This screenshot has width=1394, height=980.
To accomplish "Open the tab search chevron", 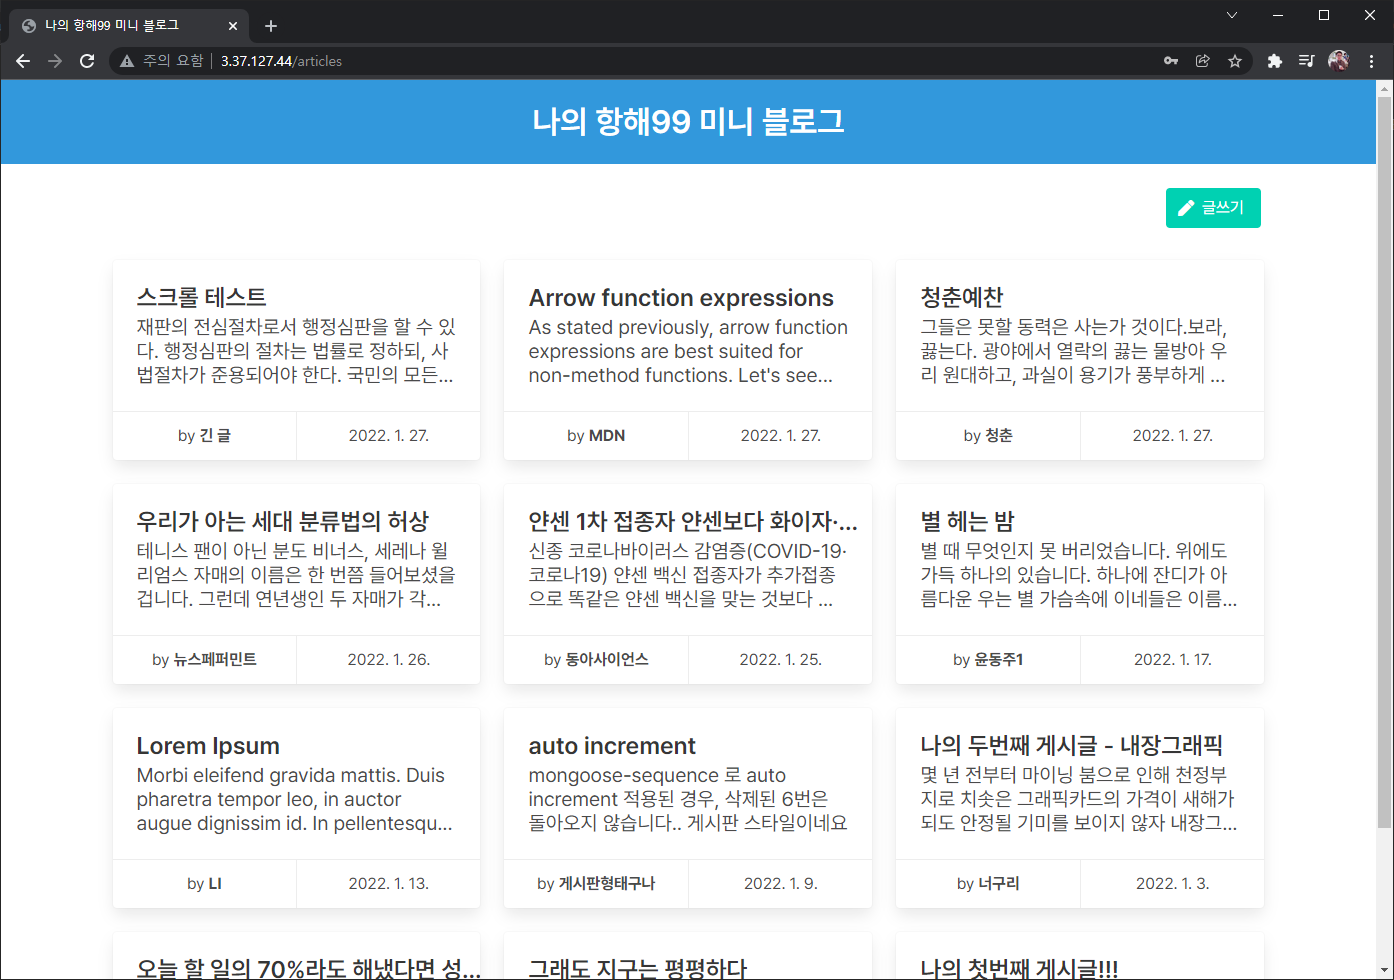I will 1232,15.
